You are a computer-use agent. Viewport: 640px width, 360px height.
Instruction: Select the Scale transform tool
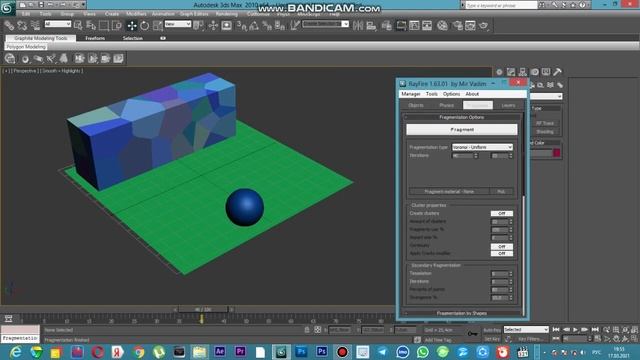pyautogui.click(x=158, y=26)
